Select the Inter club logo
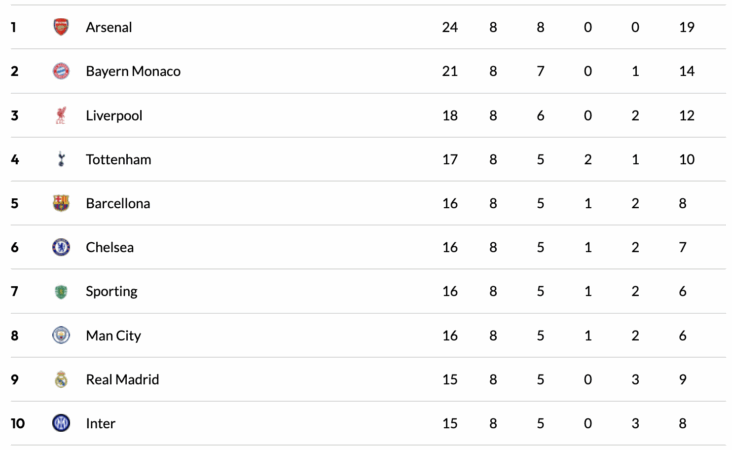732x450 pixels. coord(61,423)
